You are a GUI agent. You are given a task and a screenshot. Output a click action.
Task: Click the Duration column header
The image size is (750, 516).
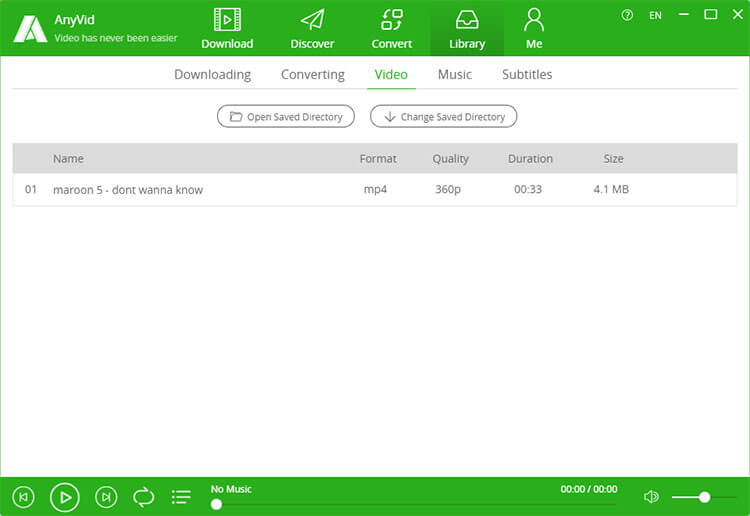(530, 159)
